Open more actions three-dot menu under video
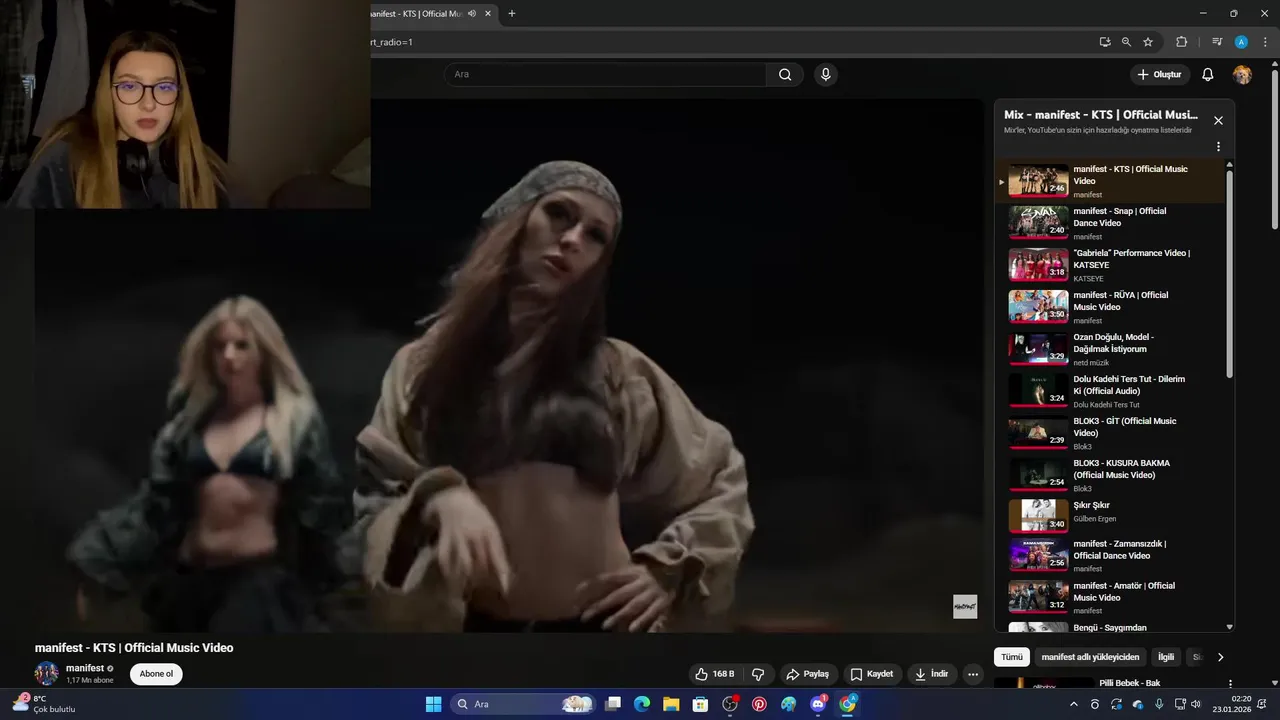This screenshot has height=720, width=1280. click(x=973, y=674)
